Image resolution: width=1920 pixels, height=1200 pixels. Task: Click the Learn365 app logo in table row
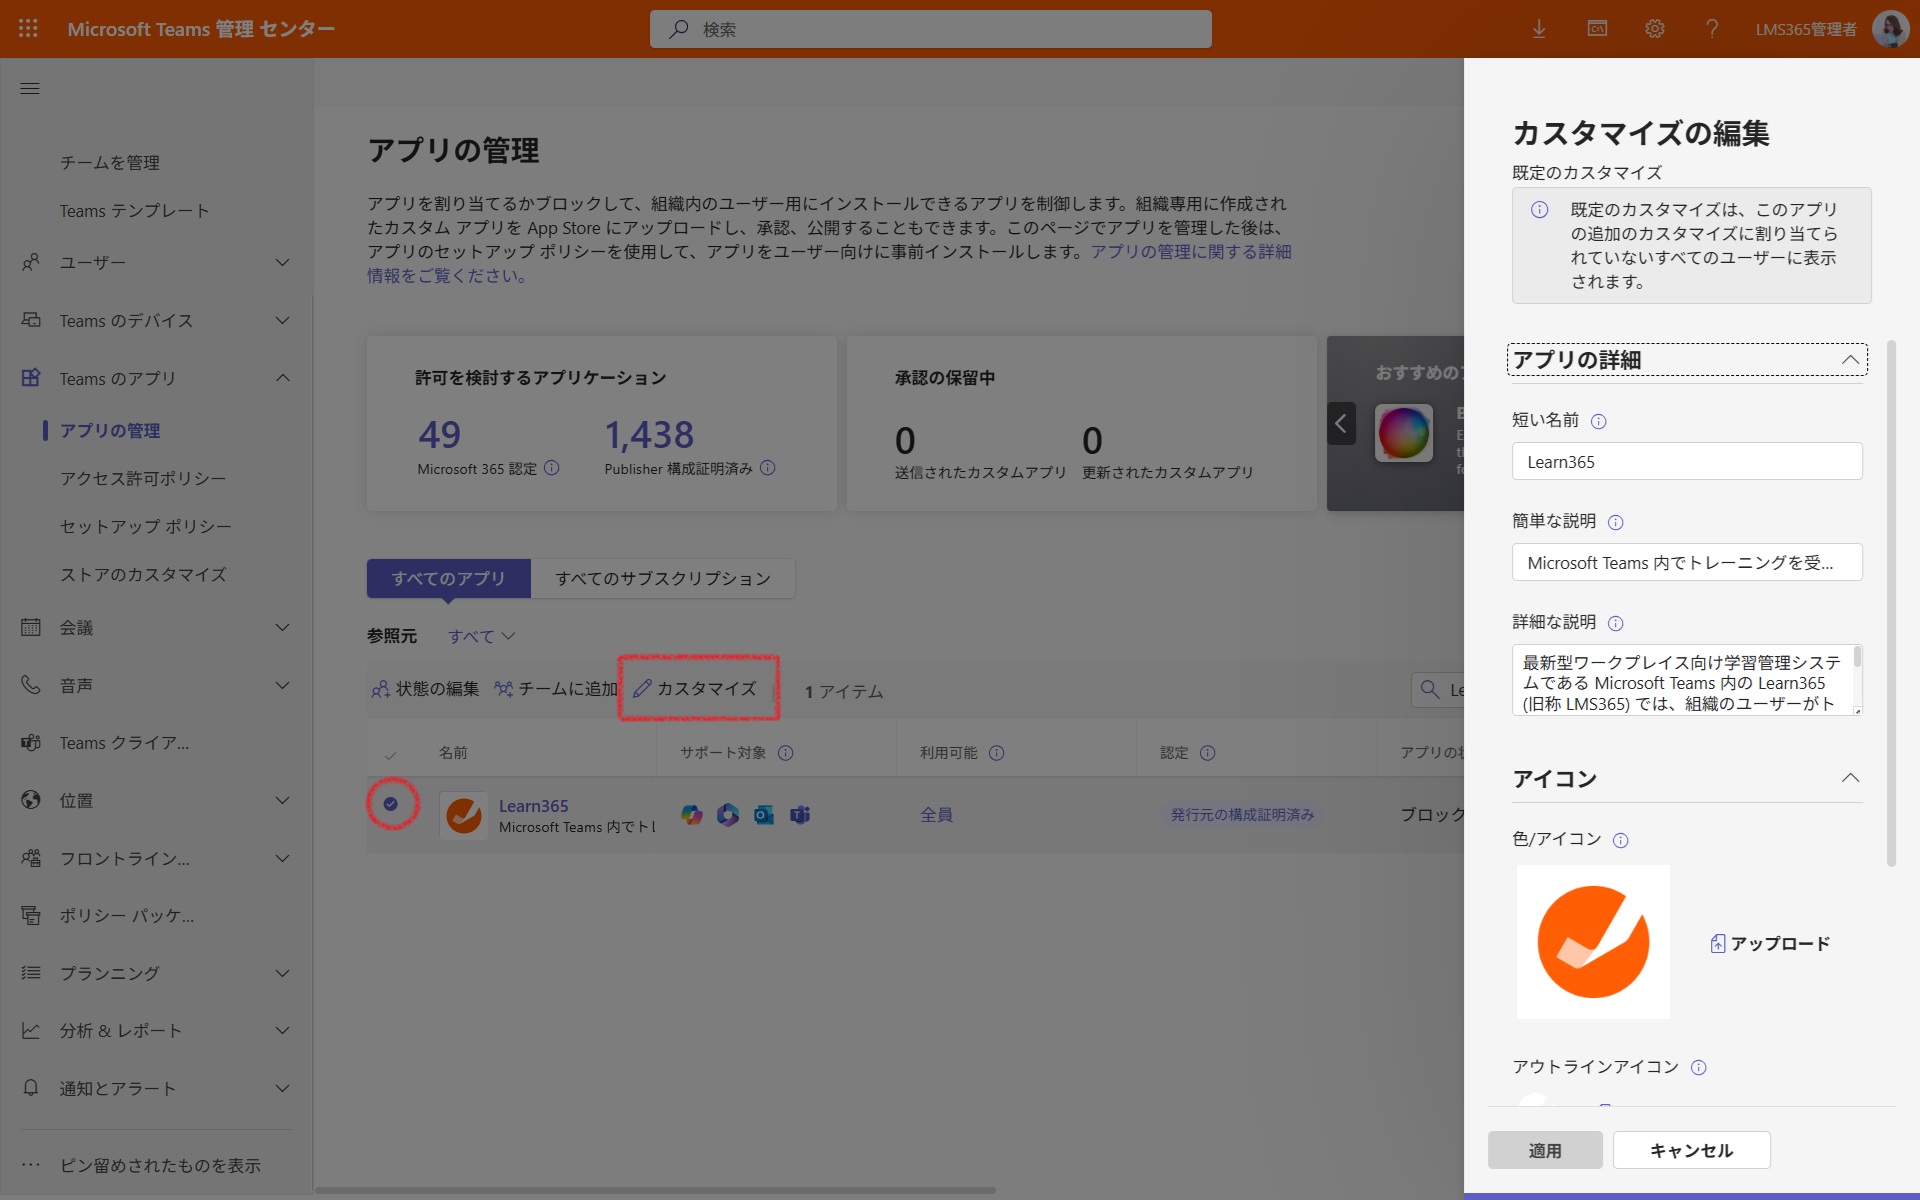tap(464, 816)
